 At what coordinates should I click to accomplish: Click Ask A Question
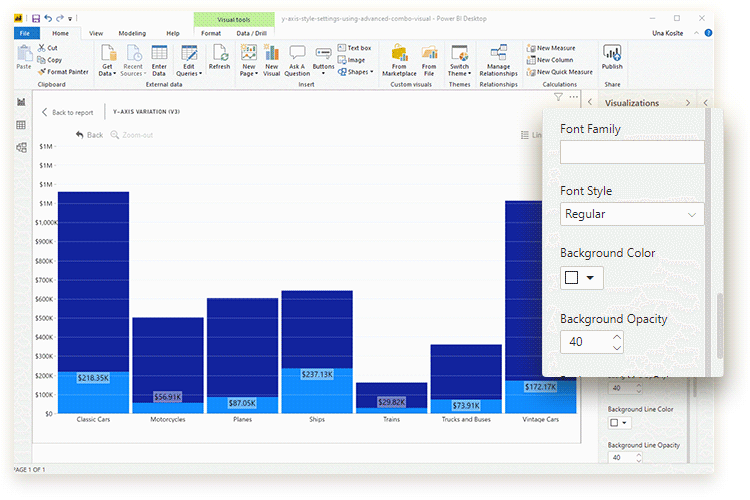297,60
